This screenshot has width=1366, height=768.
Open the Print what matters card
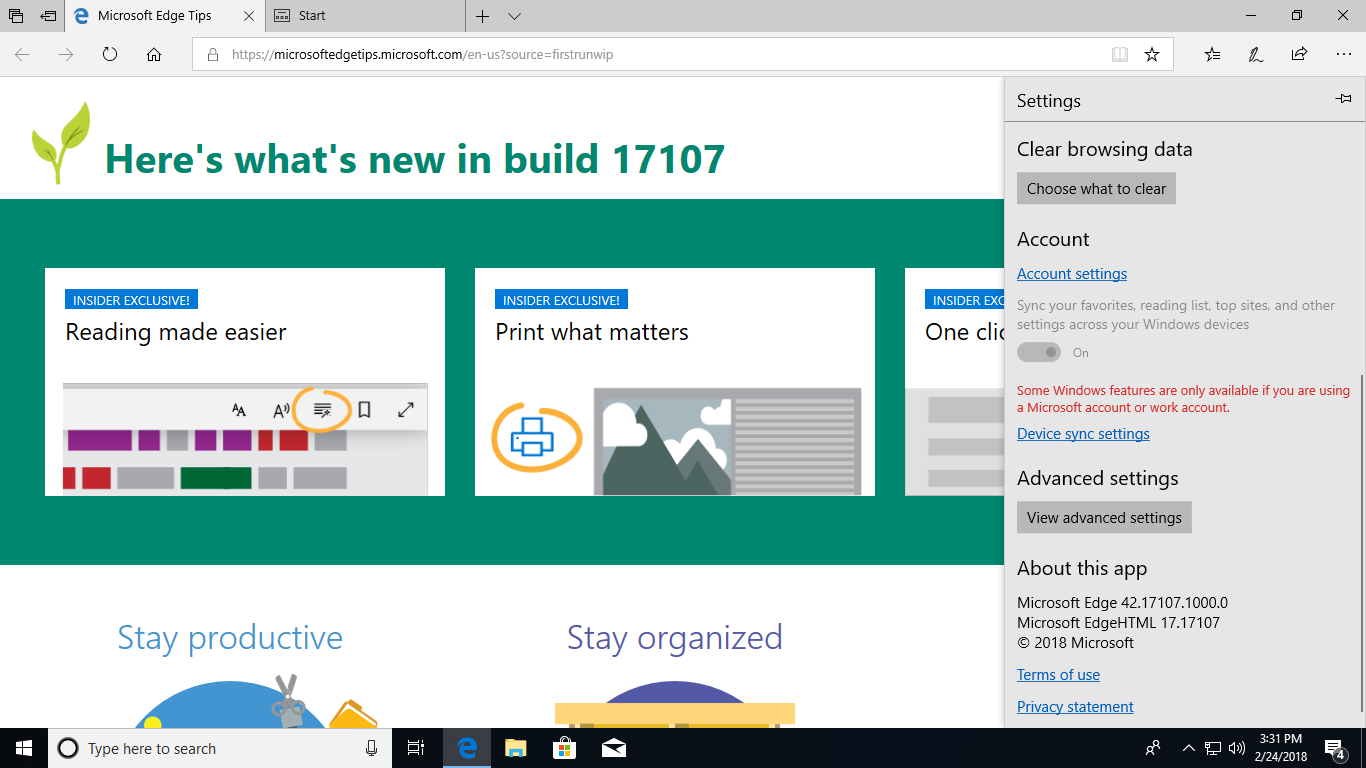pos(675,382)
